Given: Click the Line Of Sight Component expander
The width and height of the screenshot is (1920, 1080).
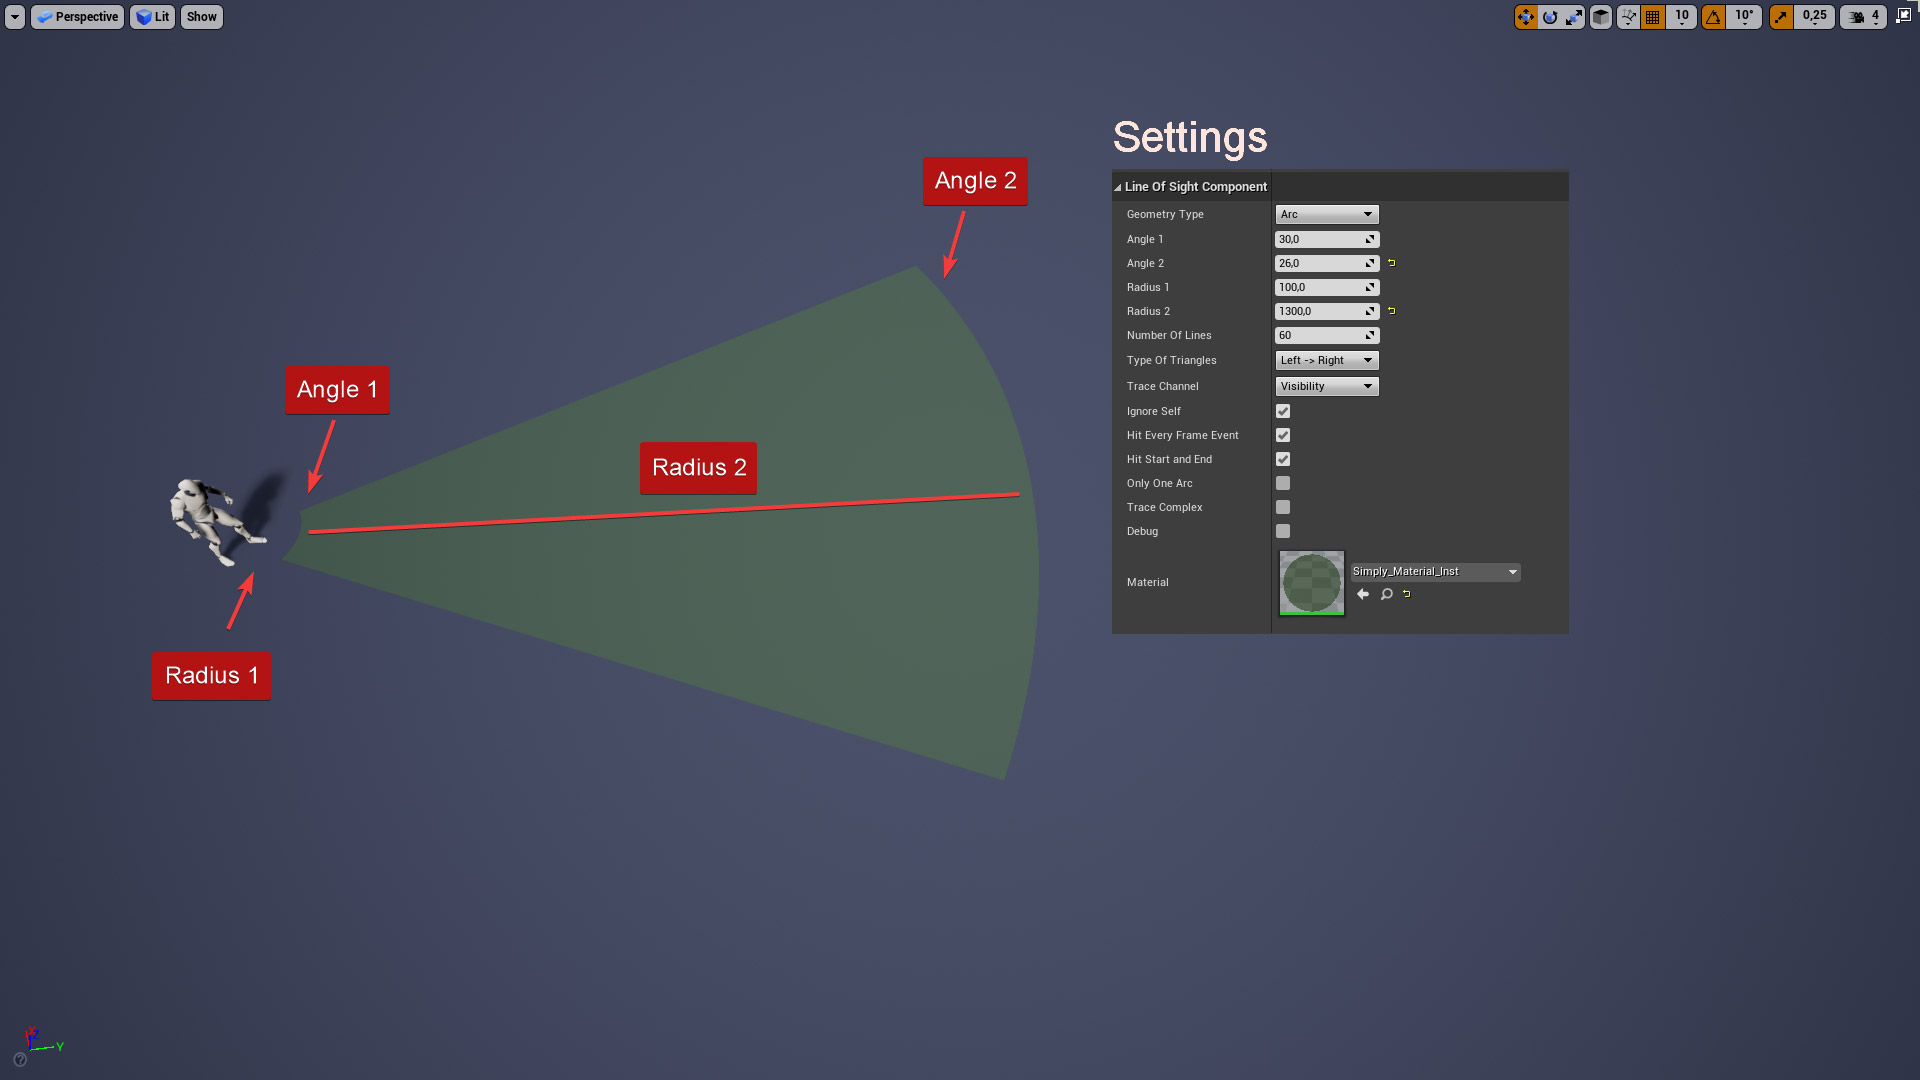Looking at the screenshot, I should [1118, 186].
